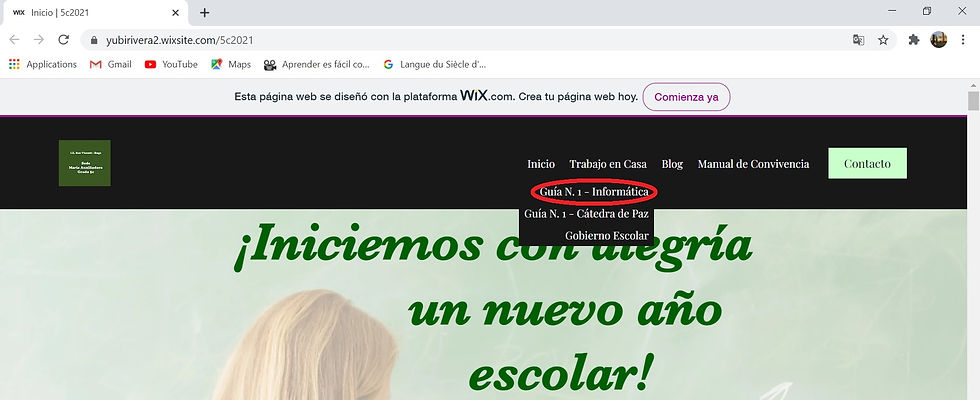This screenshot has height=400, width=980.
Task: Restore down the Chrome window
Action: (927, 11)
